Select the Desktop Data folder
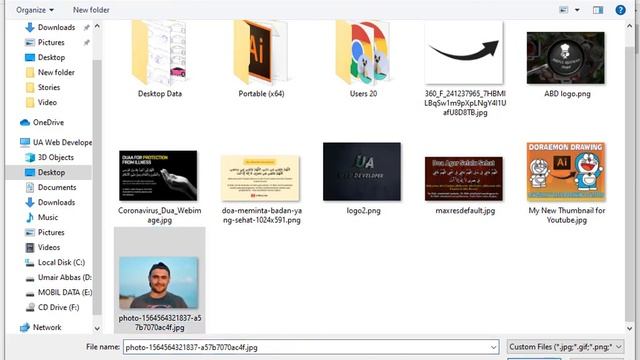The height and width of the screenshot is (360, 640). point(160,59)
